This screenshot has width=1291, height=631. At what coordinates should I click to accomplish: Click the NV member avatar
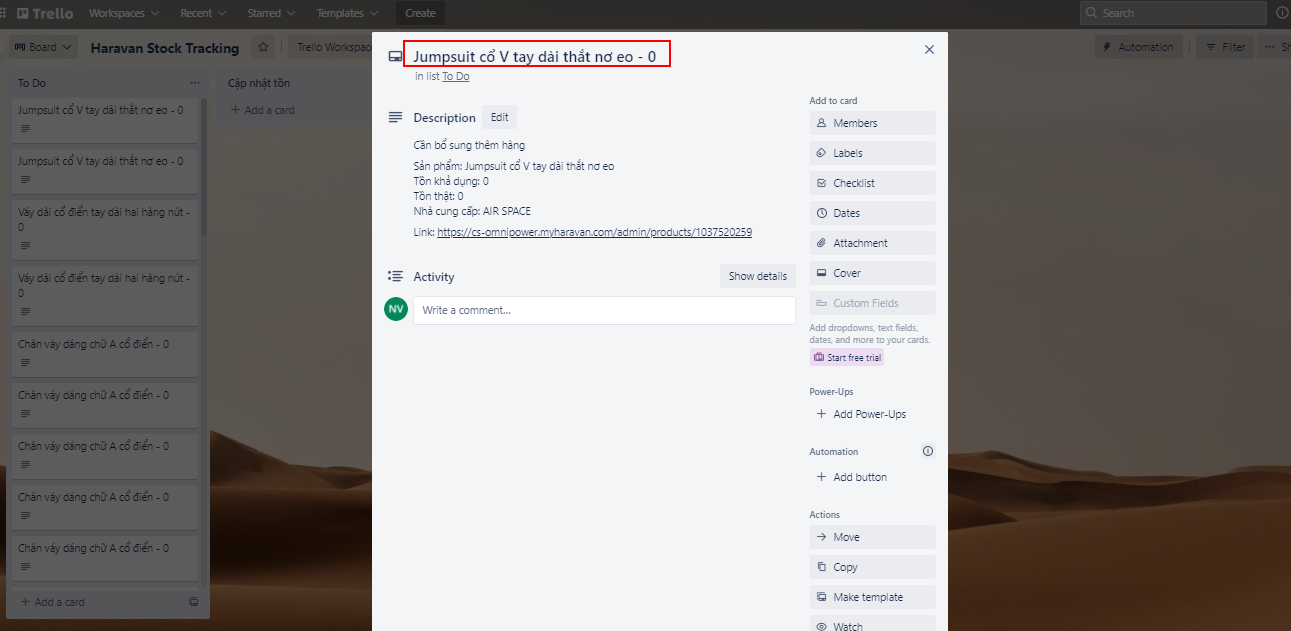pos(396,309)
